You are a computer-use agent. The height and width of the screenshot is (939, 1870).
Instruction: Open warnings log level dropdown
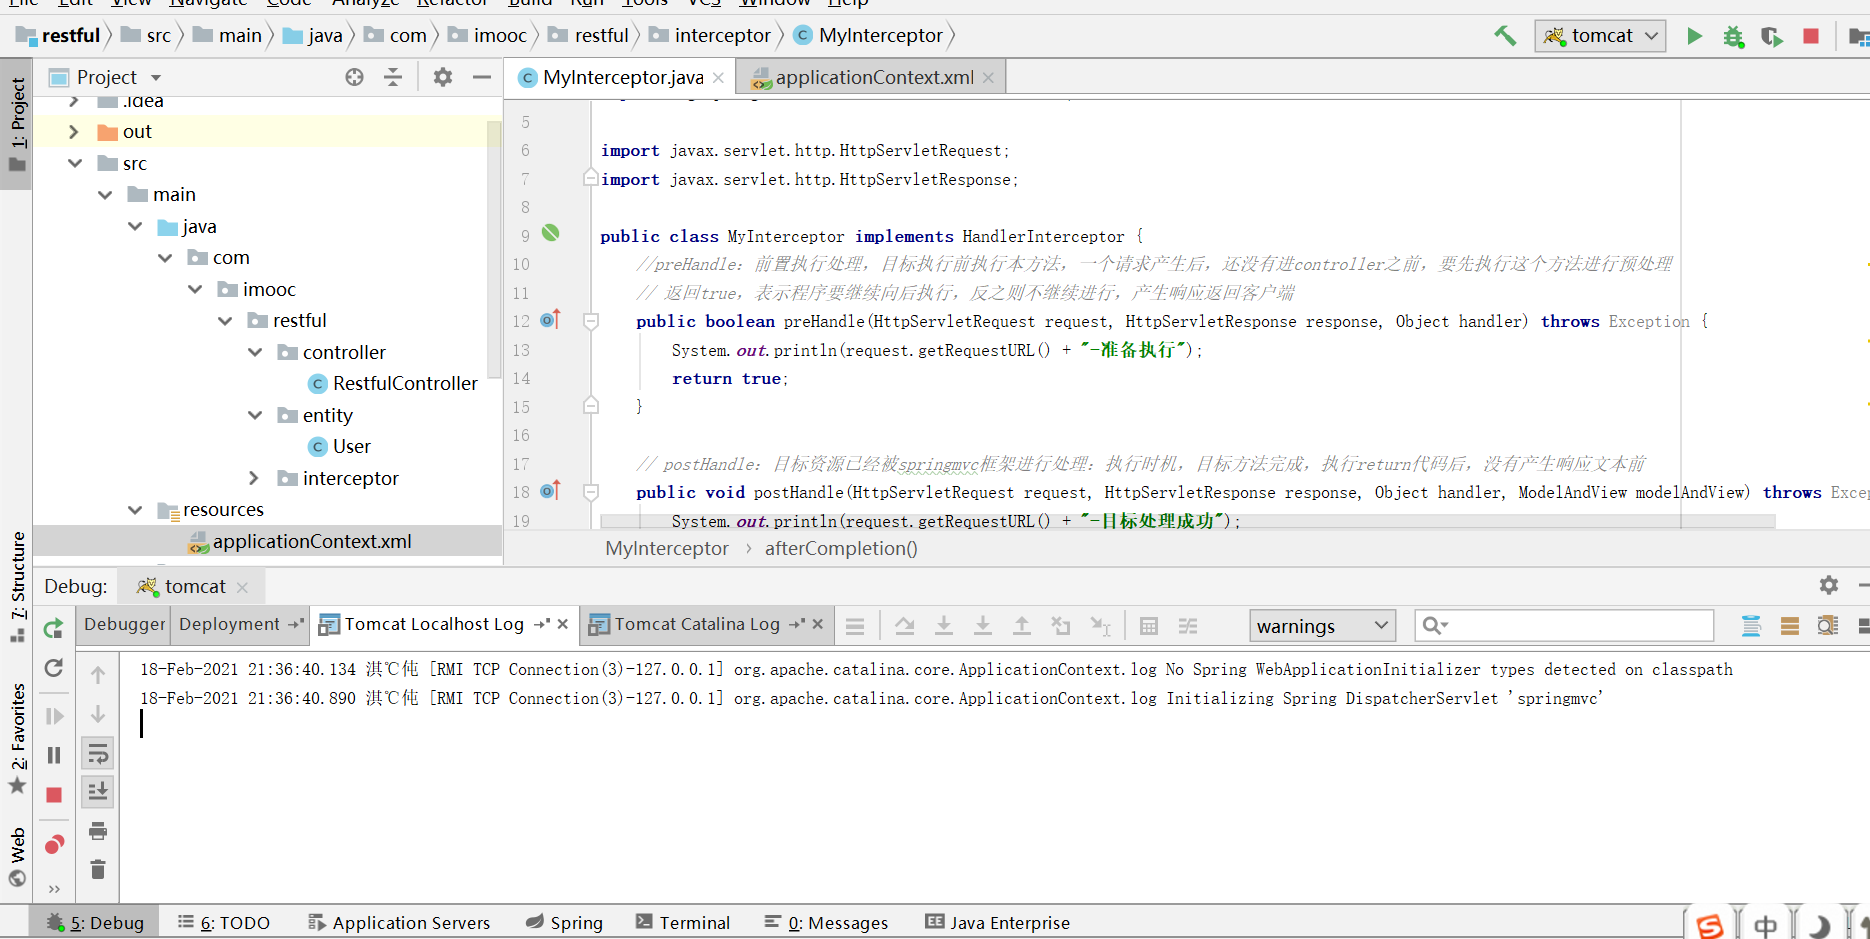(1322, 626)
